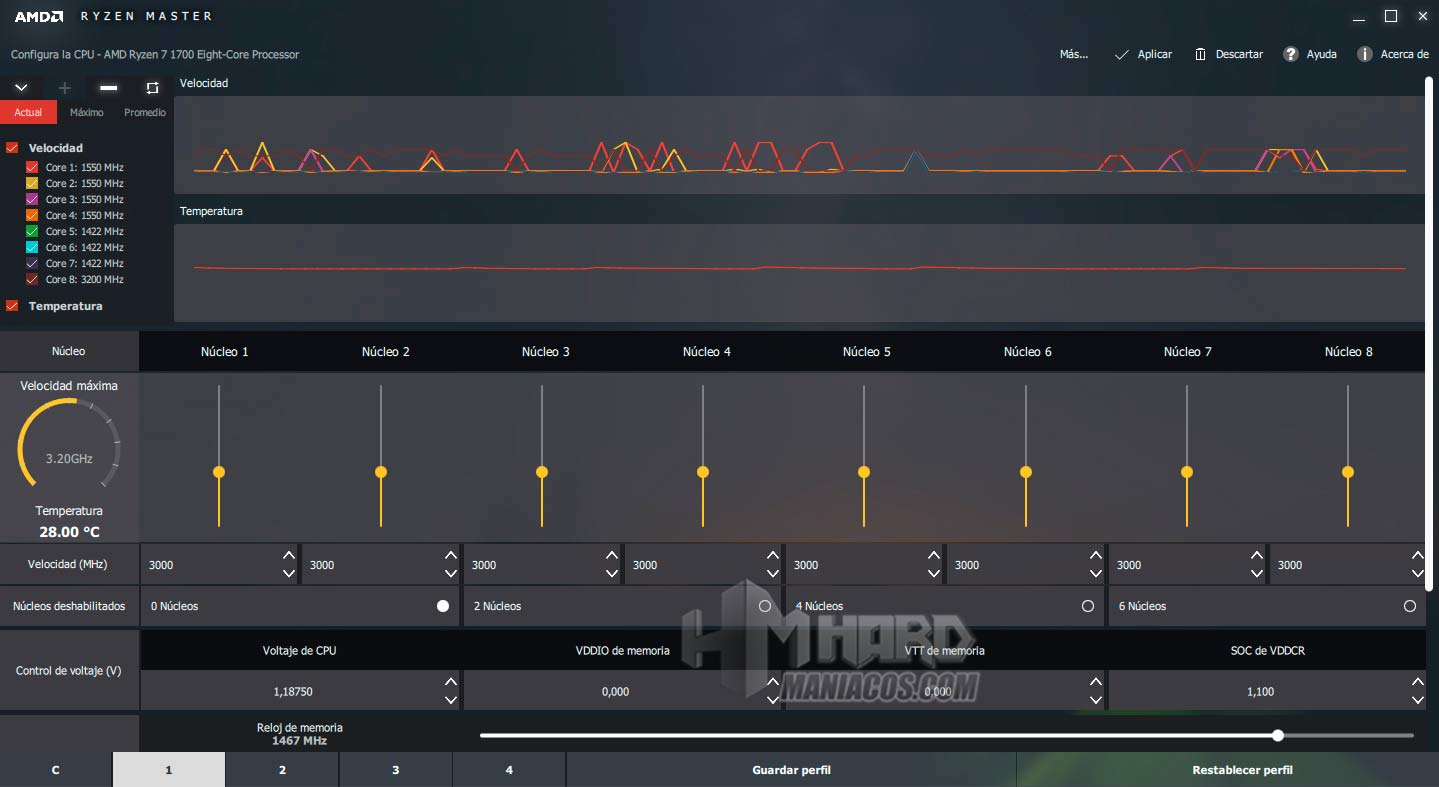Toggle the Core 8 checkbox
Screen dimensions: 1439x787
tap(32, 279)
